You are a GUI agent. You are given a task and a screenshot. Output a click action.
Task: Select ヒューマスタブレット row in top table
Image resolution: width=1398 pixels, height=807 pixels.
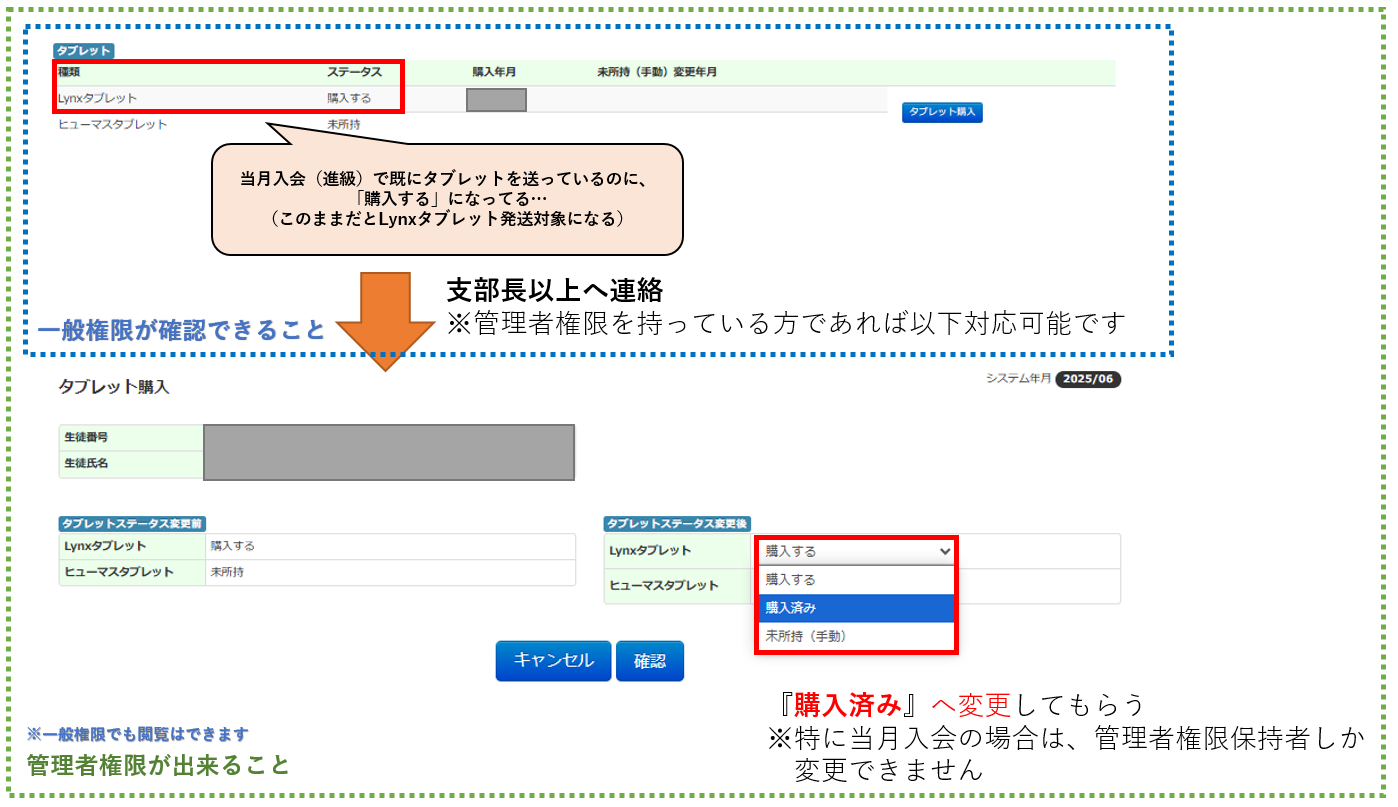(x=113, y=125)
